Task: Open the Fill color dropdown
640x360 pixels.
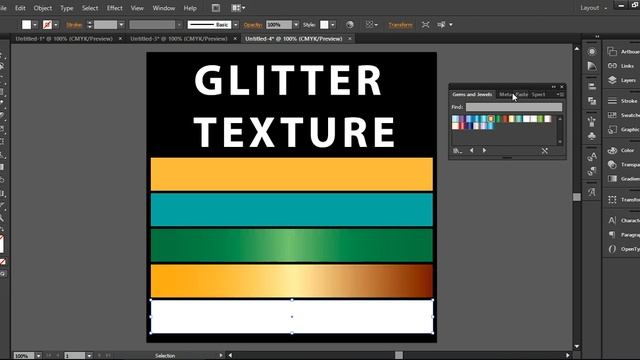Action: [x=35, y=25]
